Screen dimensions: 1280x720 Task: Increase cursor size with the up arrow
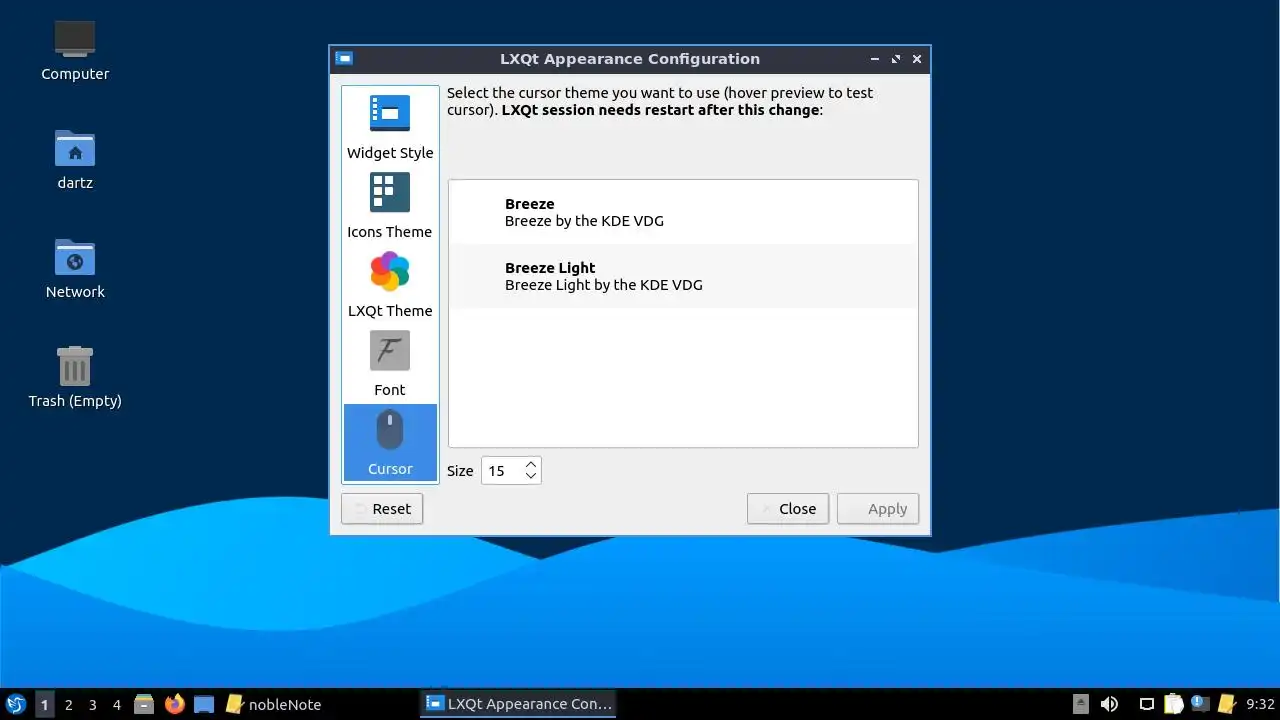[x=531, y=464]
